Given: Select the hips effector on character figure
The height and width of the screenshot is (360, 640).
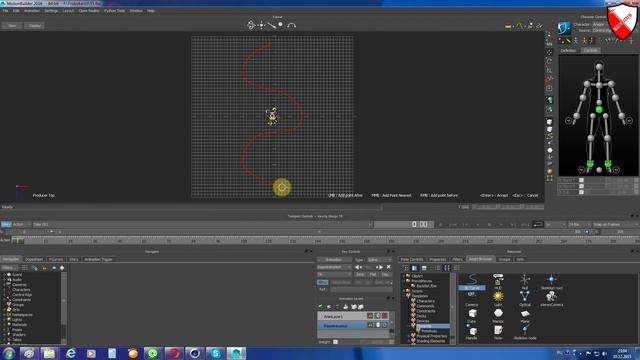Looking at the screenshot, I should [x=599, y=109].
